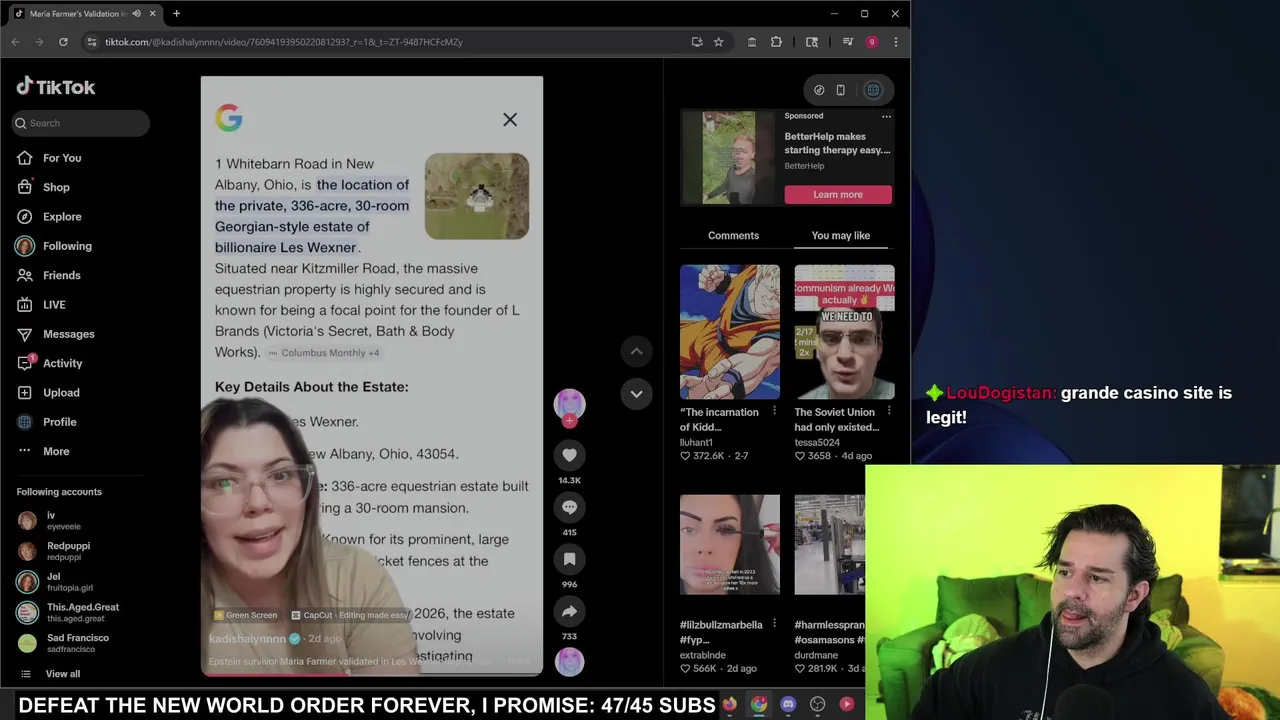Open kadishalynnnn creator username link

click(x=247, y=639)
